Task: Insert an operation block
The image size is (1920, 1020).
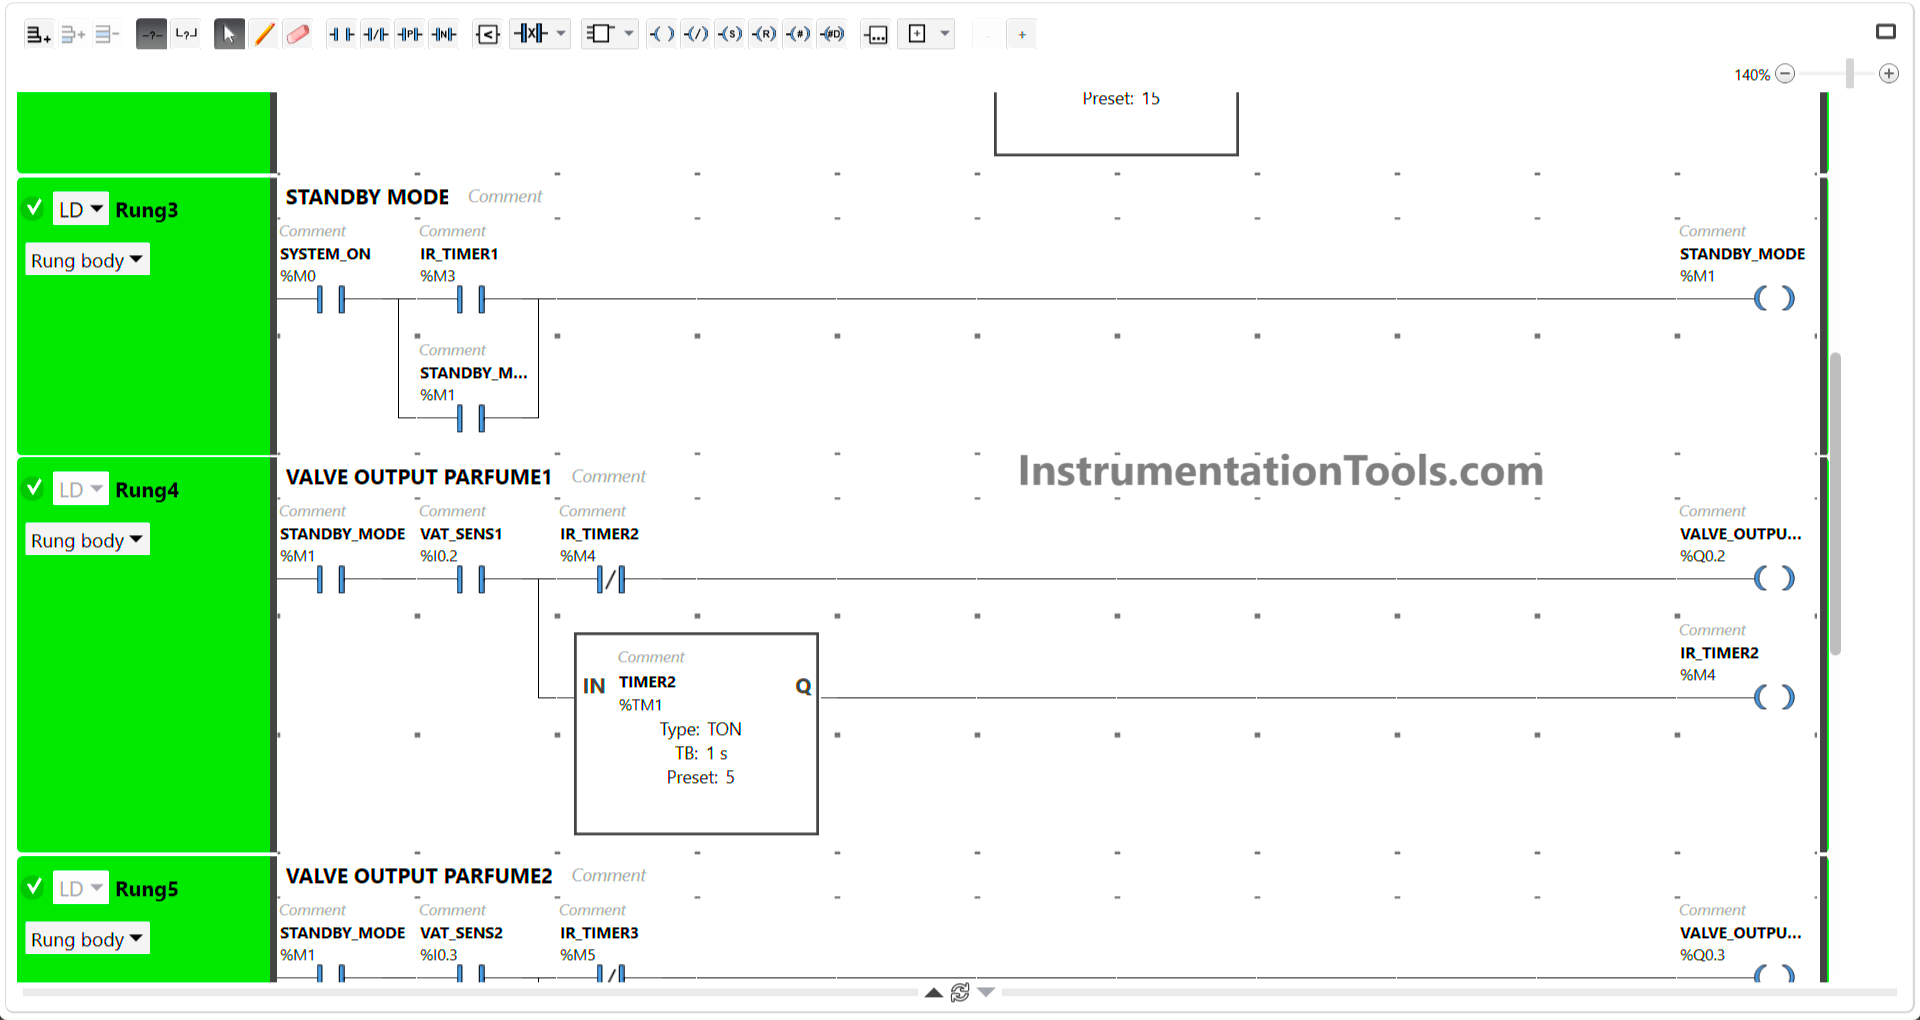Action: [876, 35]
